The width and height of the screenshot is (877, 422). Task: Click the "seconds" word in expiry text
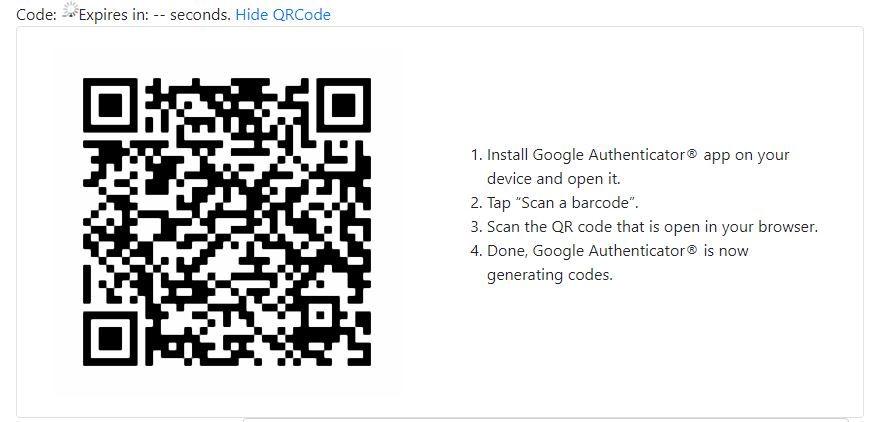[200, 15]
